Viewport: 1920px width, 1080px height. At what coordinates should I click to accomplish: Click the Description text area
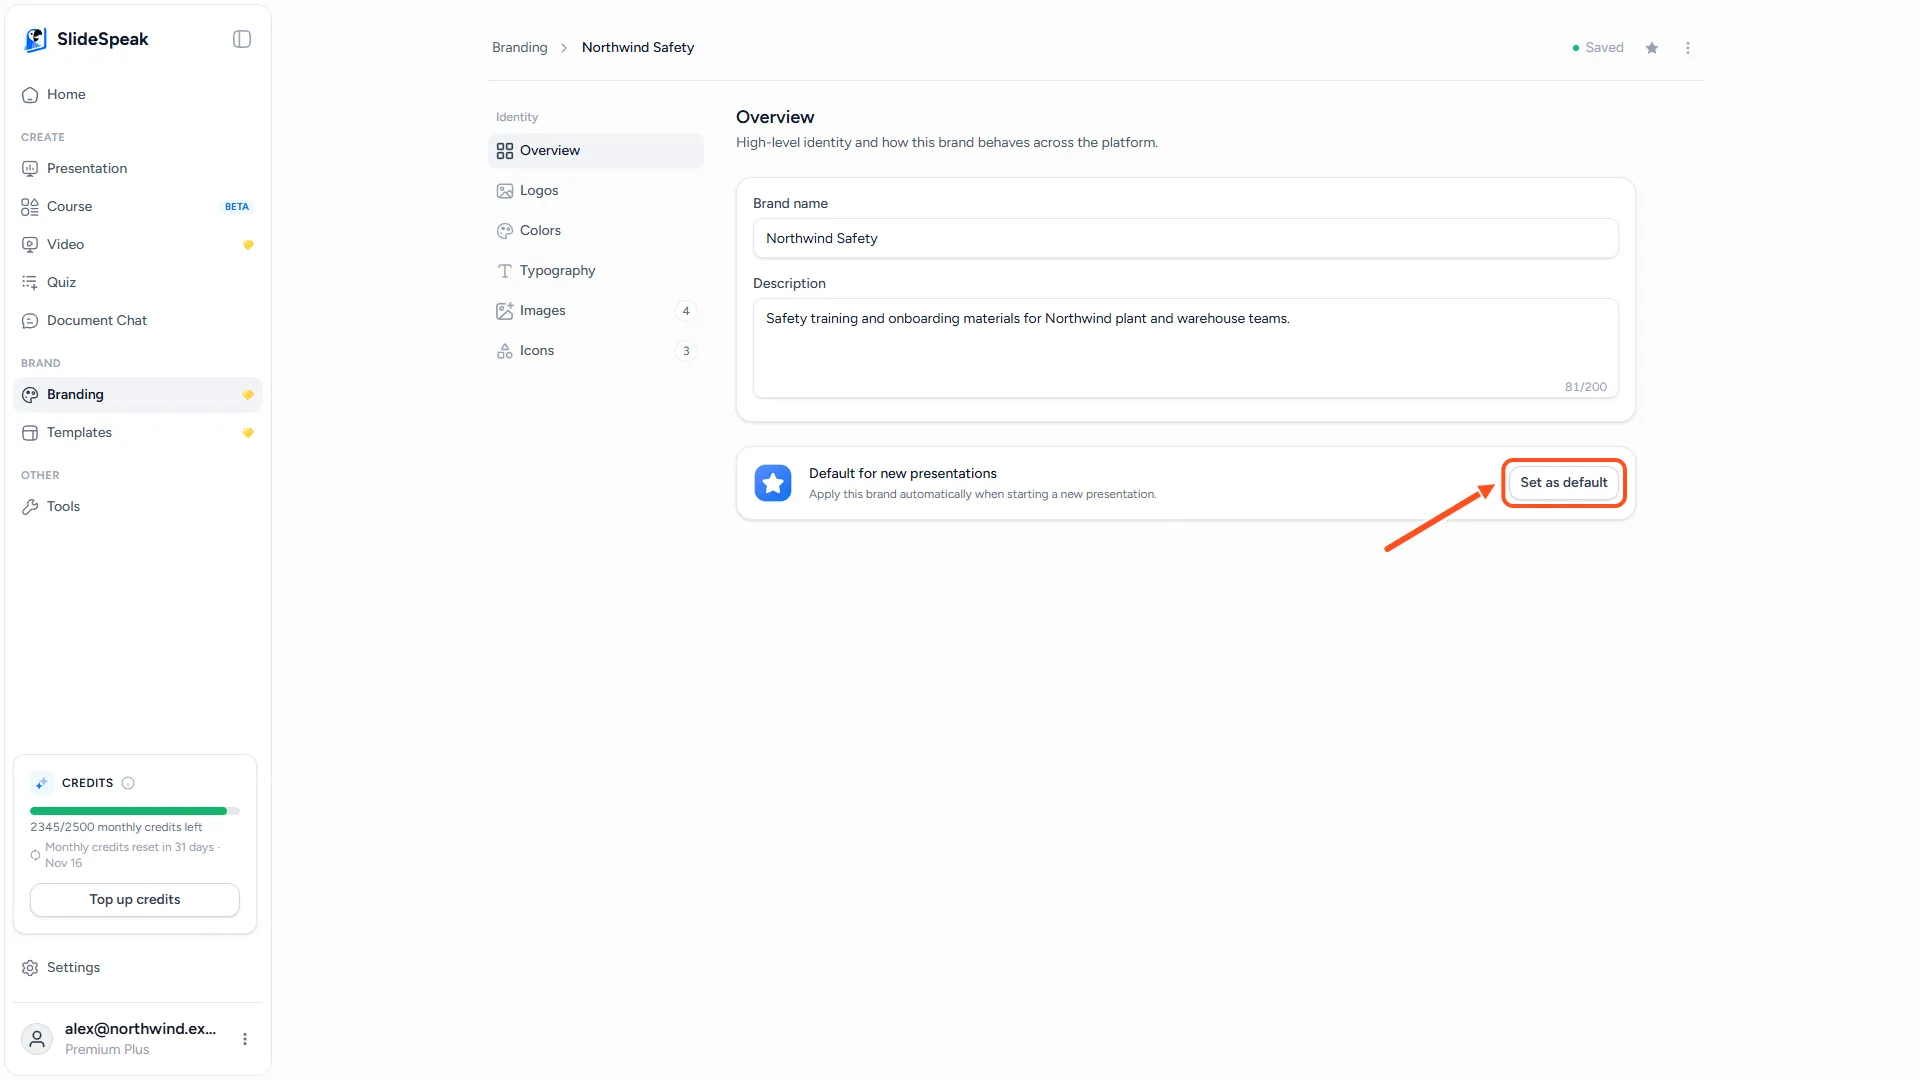1186,348
